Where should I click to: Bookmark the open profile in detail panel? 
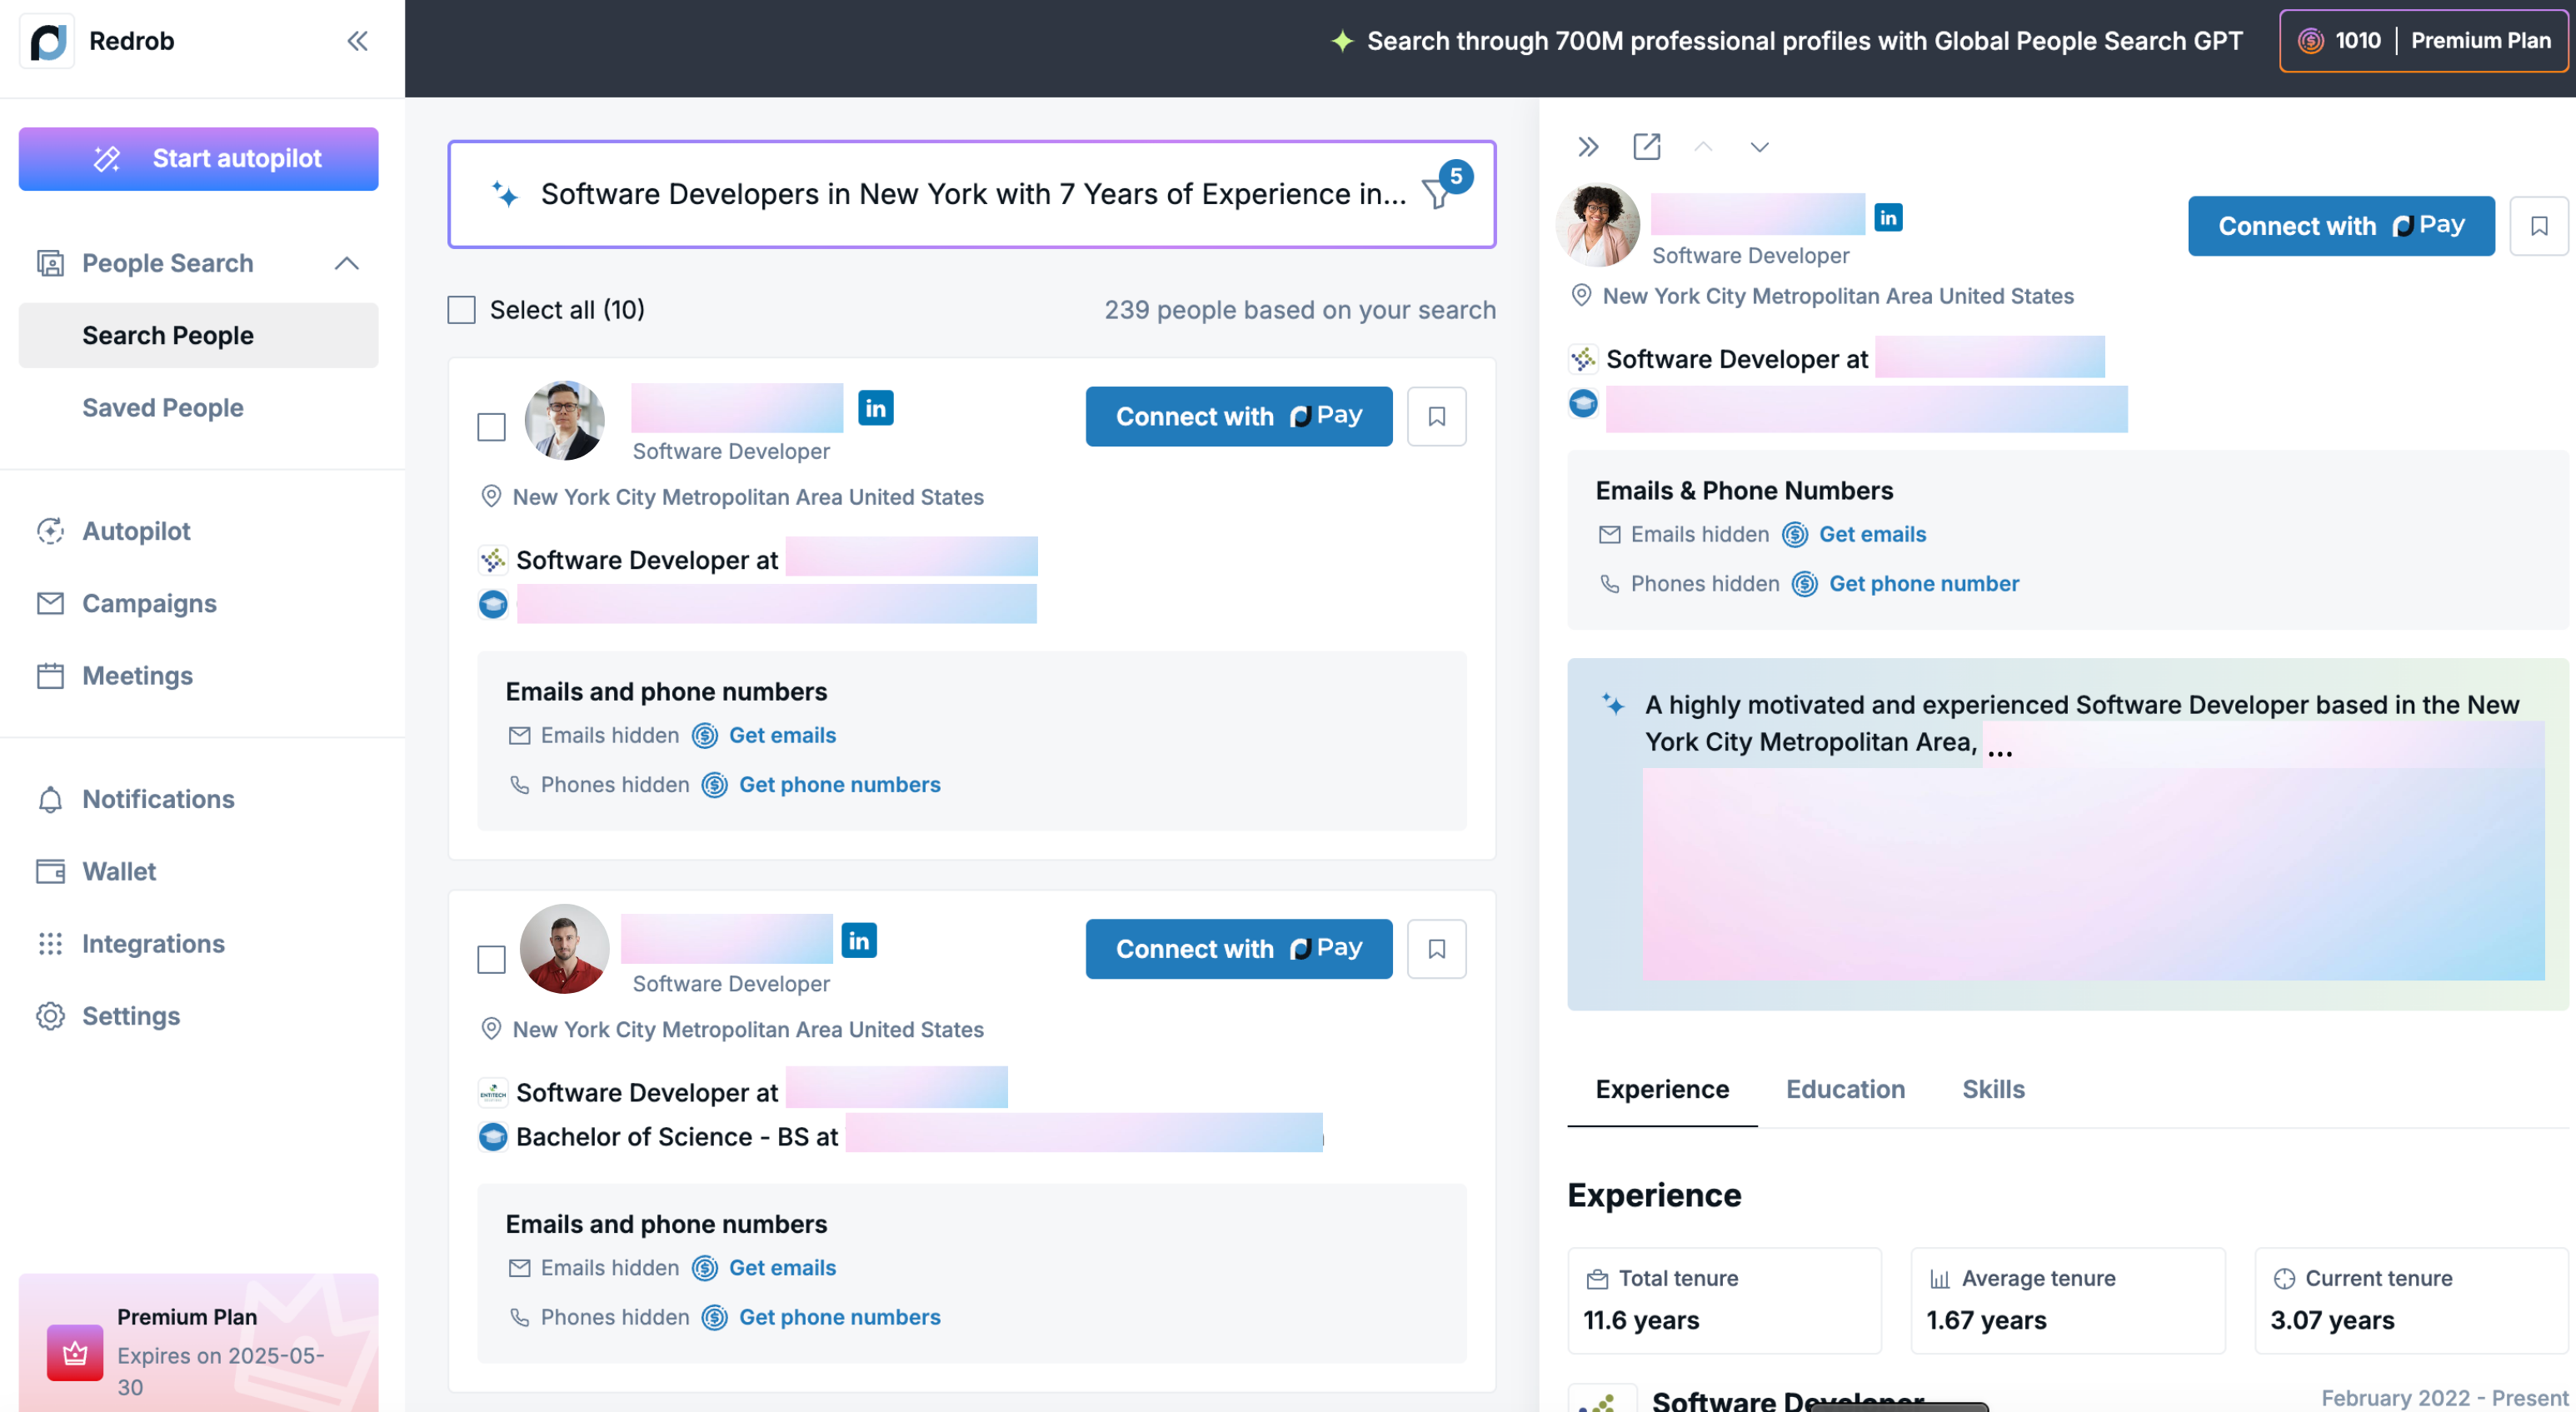(x=2538, y=226)
